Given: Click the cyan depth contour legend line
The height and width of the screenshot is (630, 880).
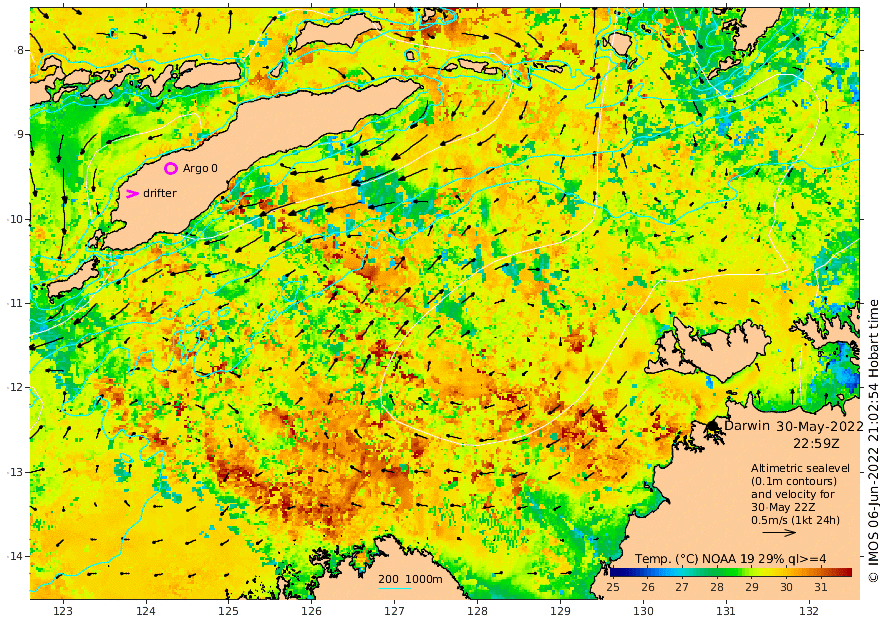Looking at the screenshot, I should click(395, 588).
